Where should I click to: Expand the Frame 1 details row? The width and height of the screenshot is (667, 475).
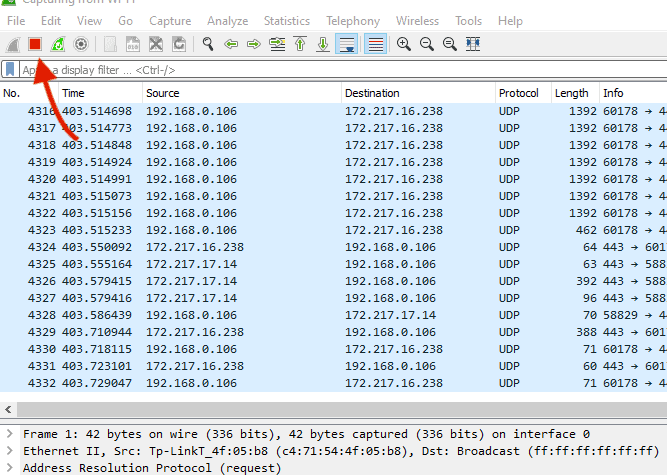pyautogui.click(x=9, y=434)
